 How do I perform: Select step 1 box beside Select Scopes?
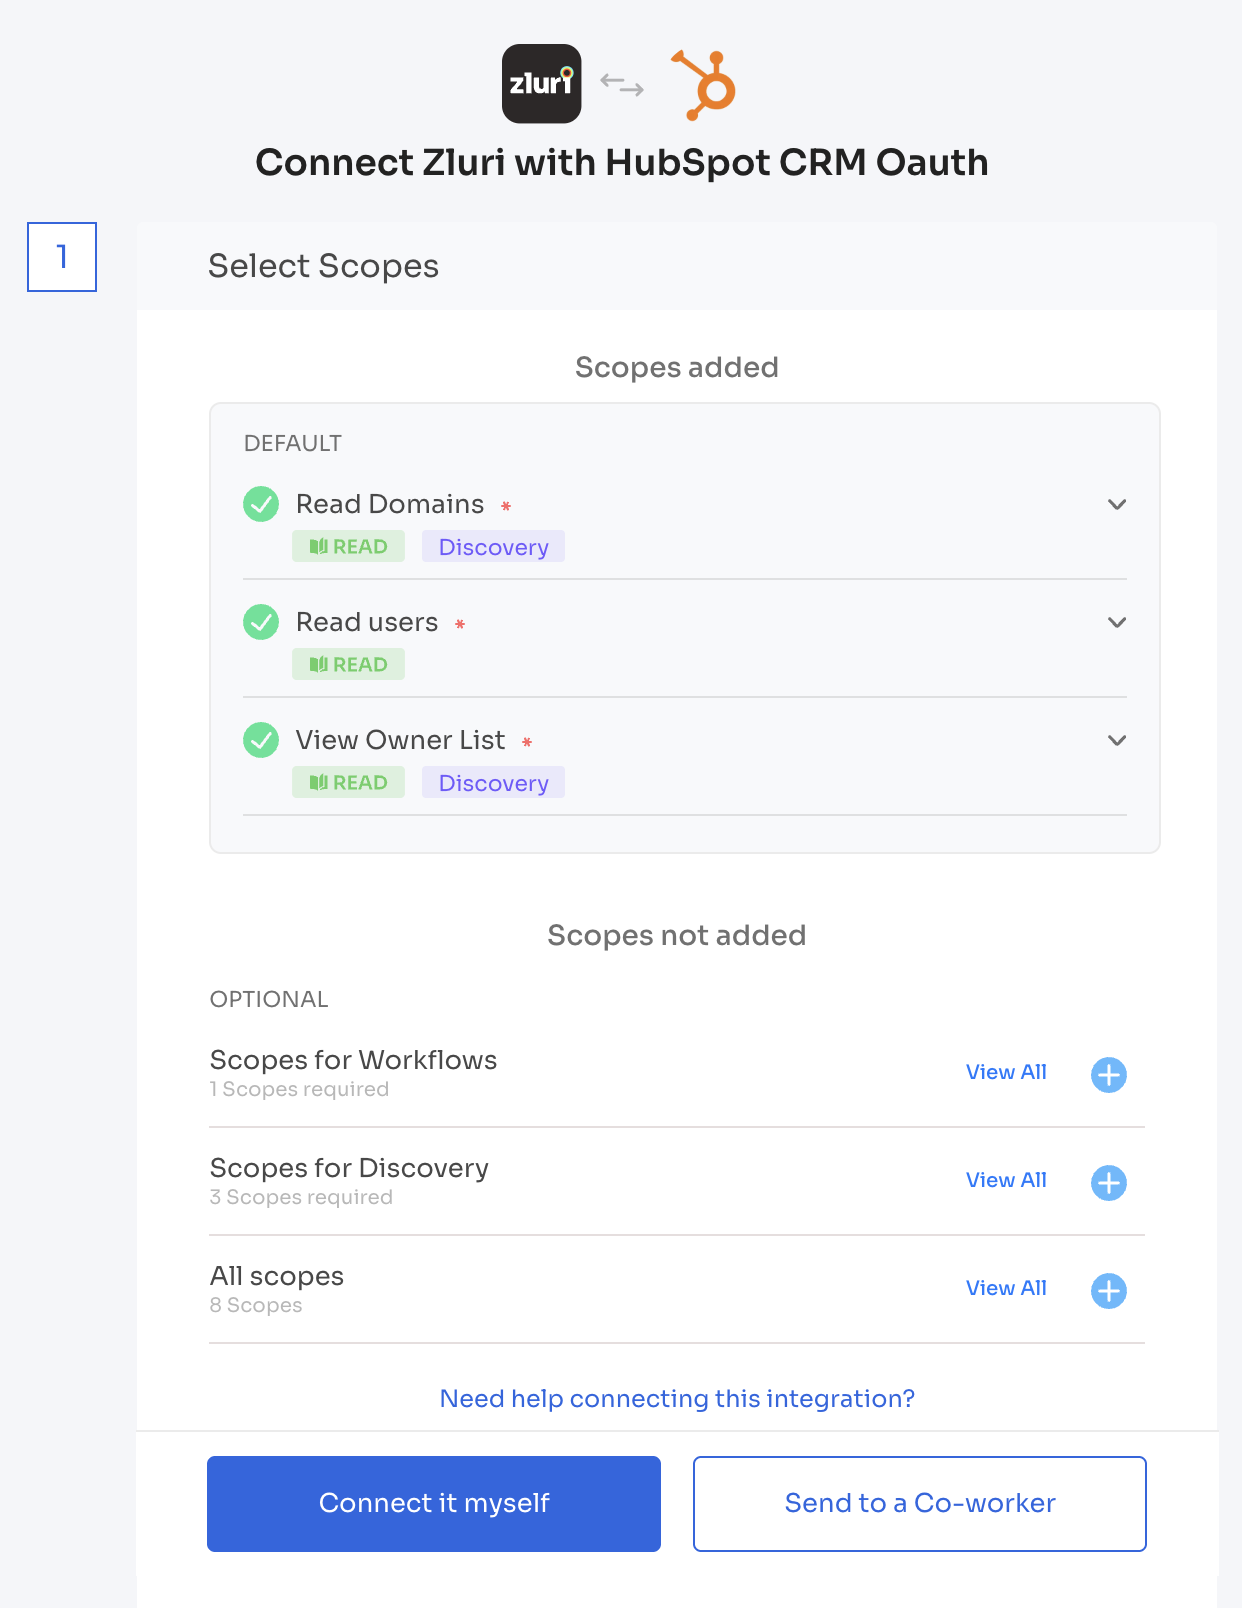[x=62, y=257]
